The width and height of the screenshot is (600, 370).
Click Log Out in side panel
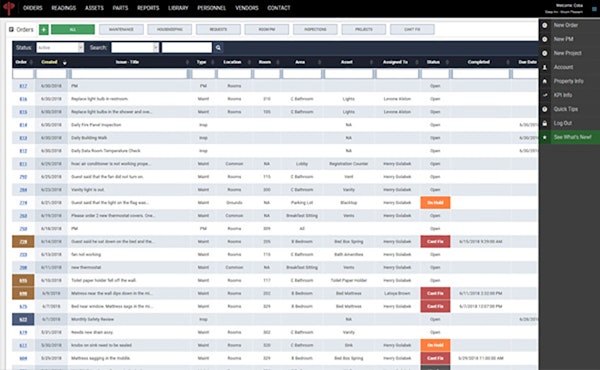[x=562, y=123]
